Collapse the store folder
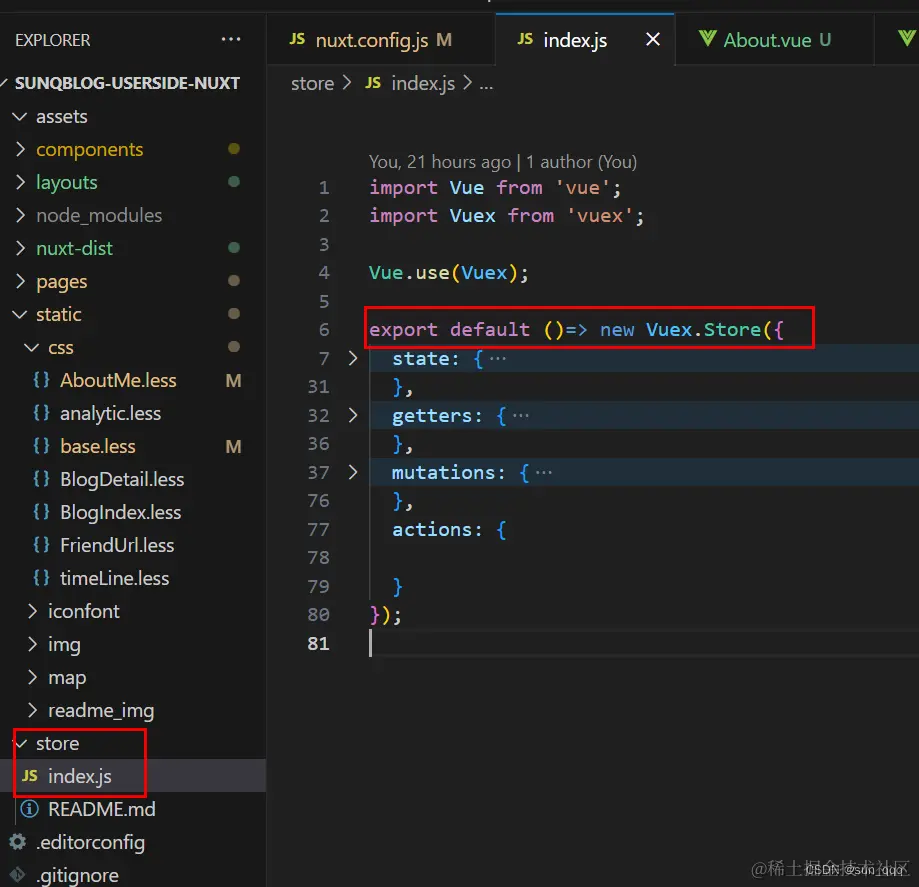The height and width of the screenshot is (887, 919). (21, 743)
